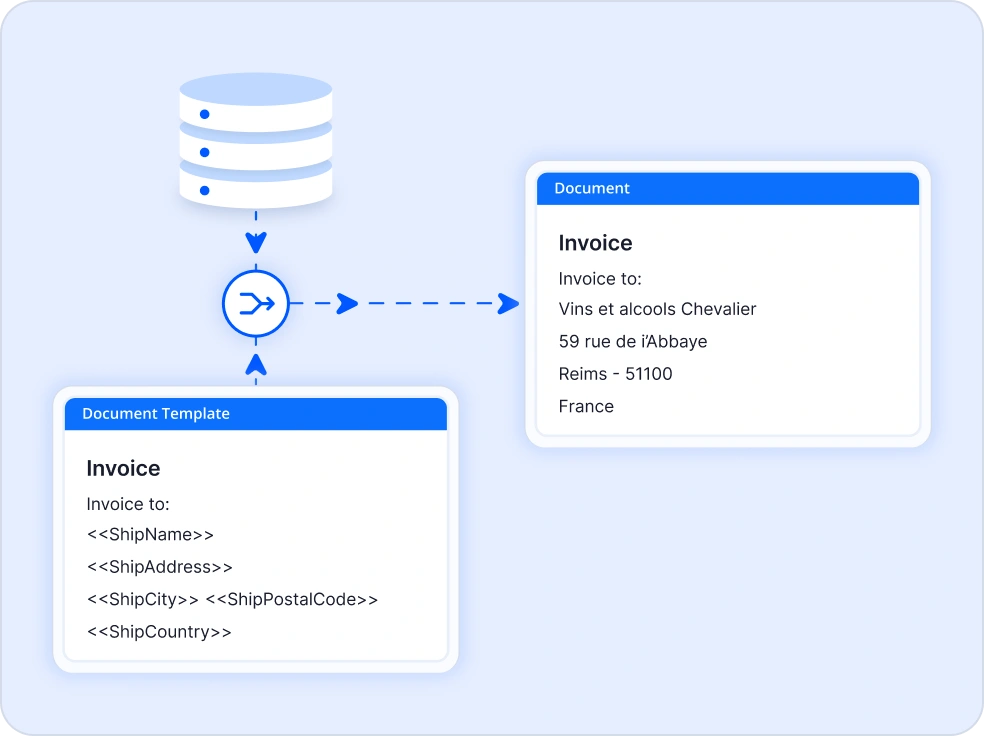Click Vins et alcools Chevalier text
This screenshot has height=736, width=984.
tap(657, 309)
